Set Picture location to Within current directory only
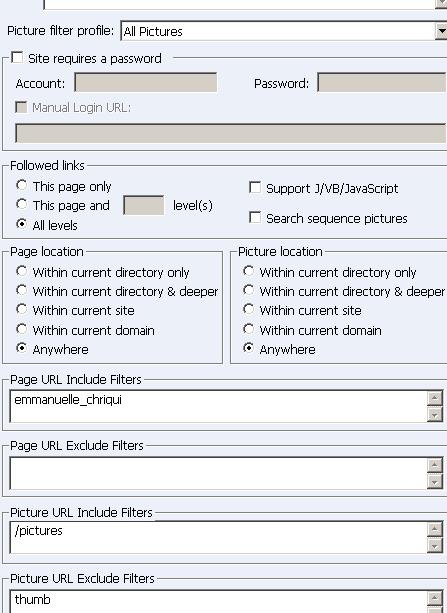 coord(248,271)
